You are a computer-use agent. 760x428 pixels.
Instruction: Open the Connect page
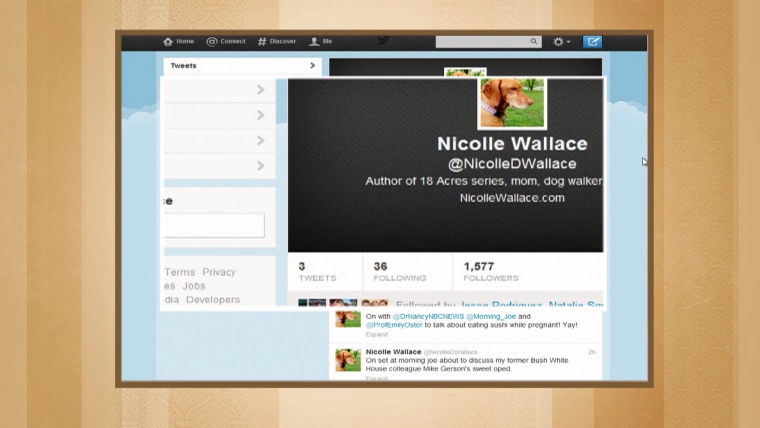pos(226,41)
